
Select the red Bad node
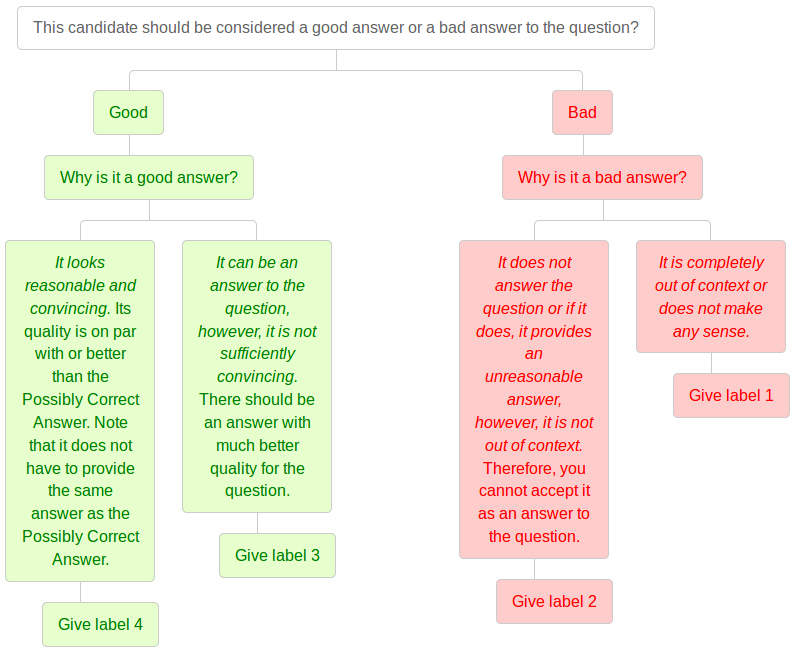tap(583, 113)
